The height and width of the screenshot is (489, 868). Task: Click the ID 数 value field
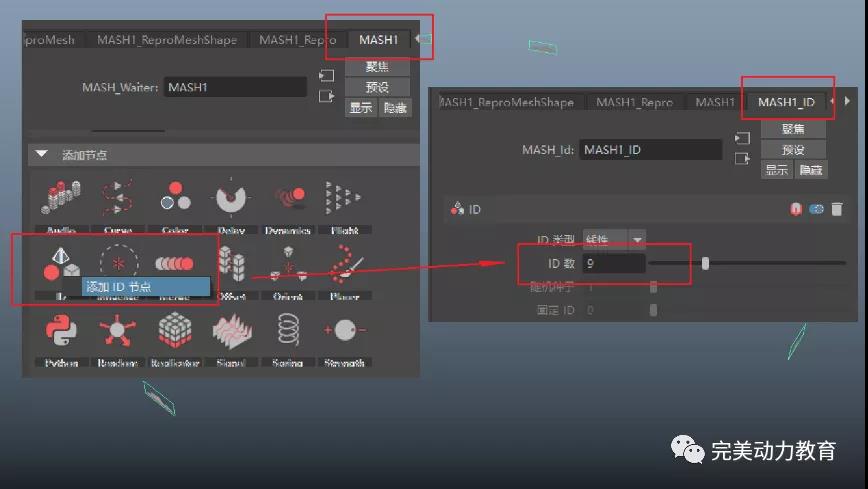pos(613,264)
